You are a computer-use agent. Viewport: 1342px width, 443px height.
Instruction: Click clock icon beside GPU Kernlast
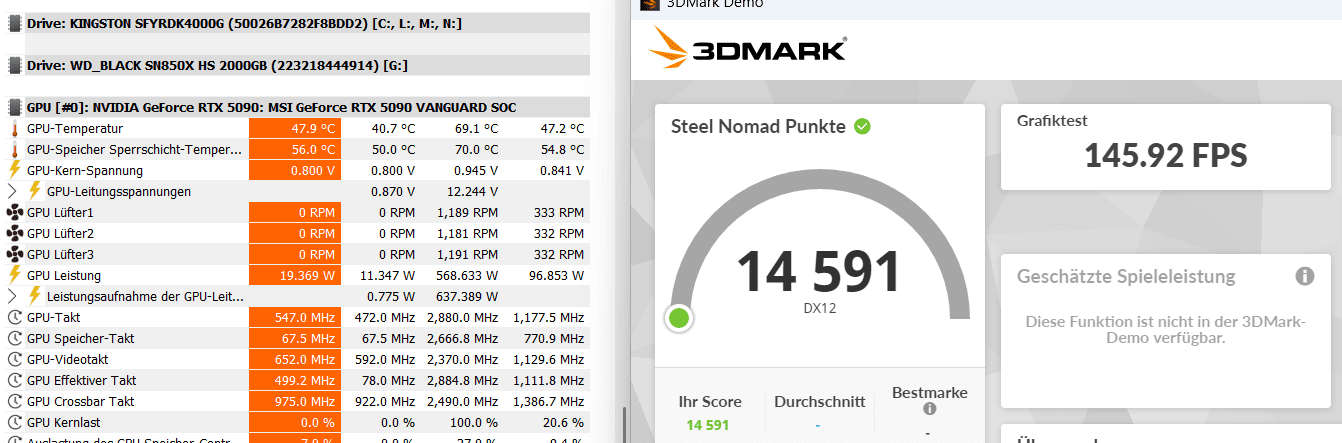15,422
